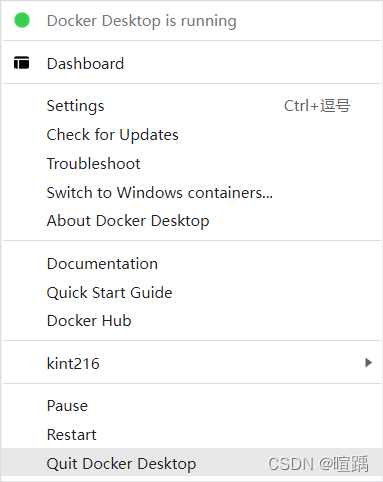Restart Docker Desktop
This screenshot has width=383, height=482.
tap(192, 434)
